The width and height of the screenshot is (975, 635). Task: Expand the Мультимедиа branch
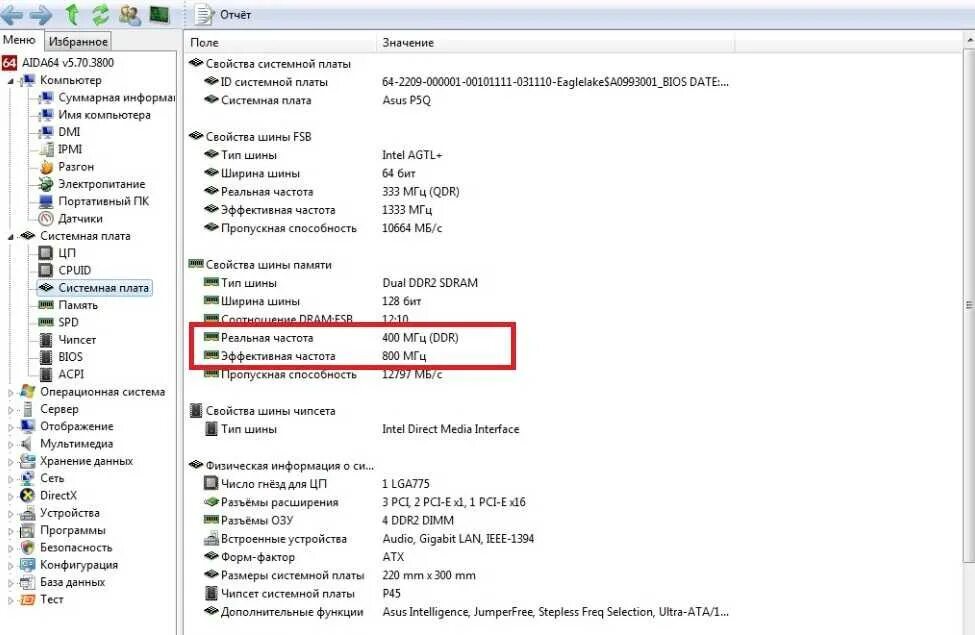click(x=11, y=445)
